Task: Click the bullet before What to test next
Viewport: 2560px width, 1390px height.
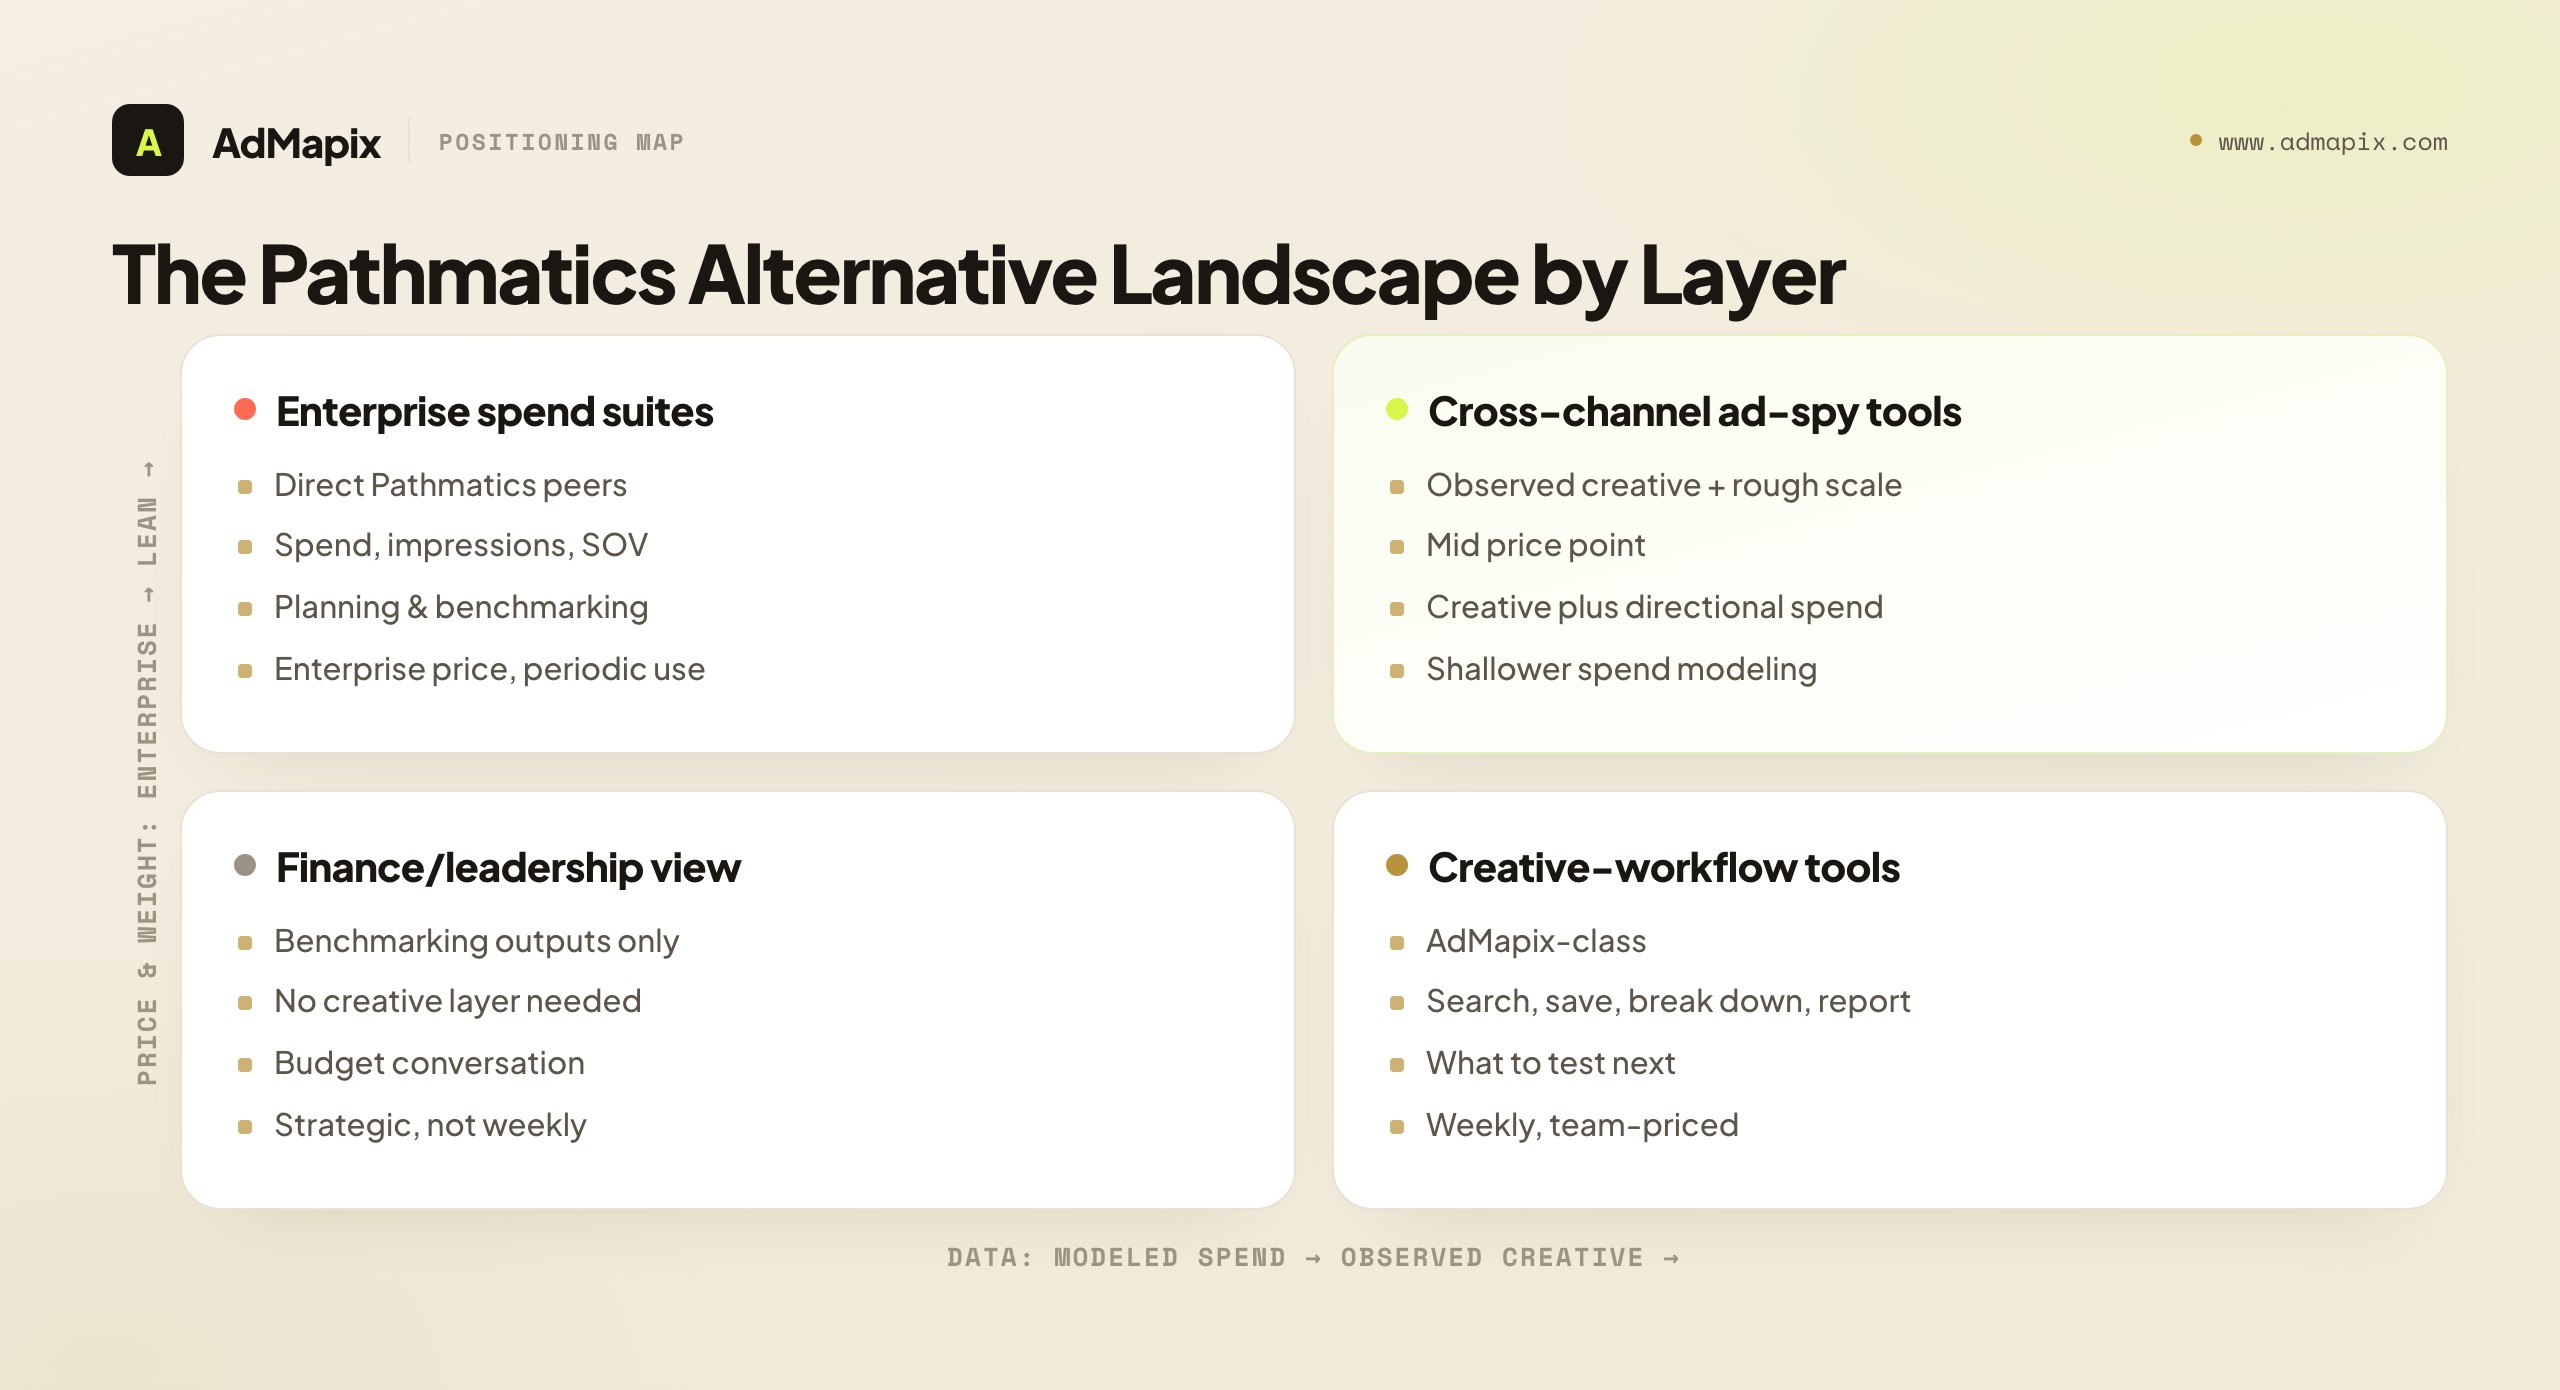Action: tap(1397, 1065)
